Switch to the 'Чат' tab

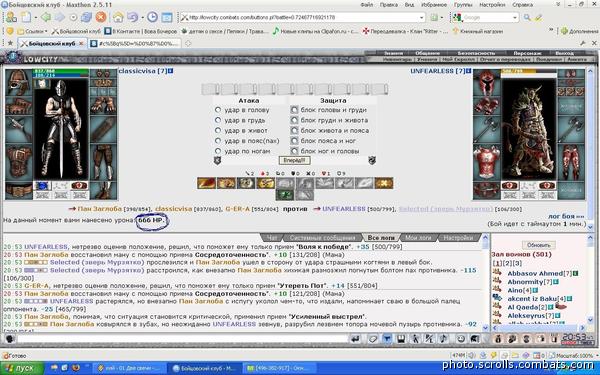(x=272, y=238)
